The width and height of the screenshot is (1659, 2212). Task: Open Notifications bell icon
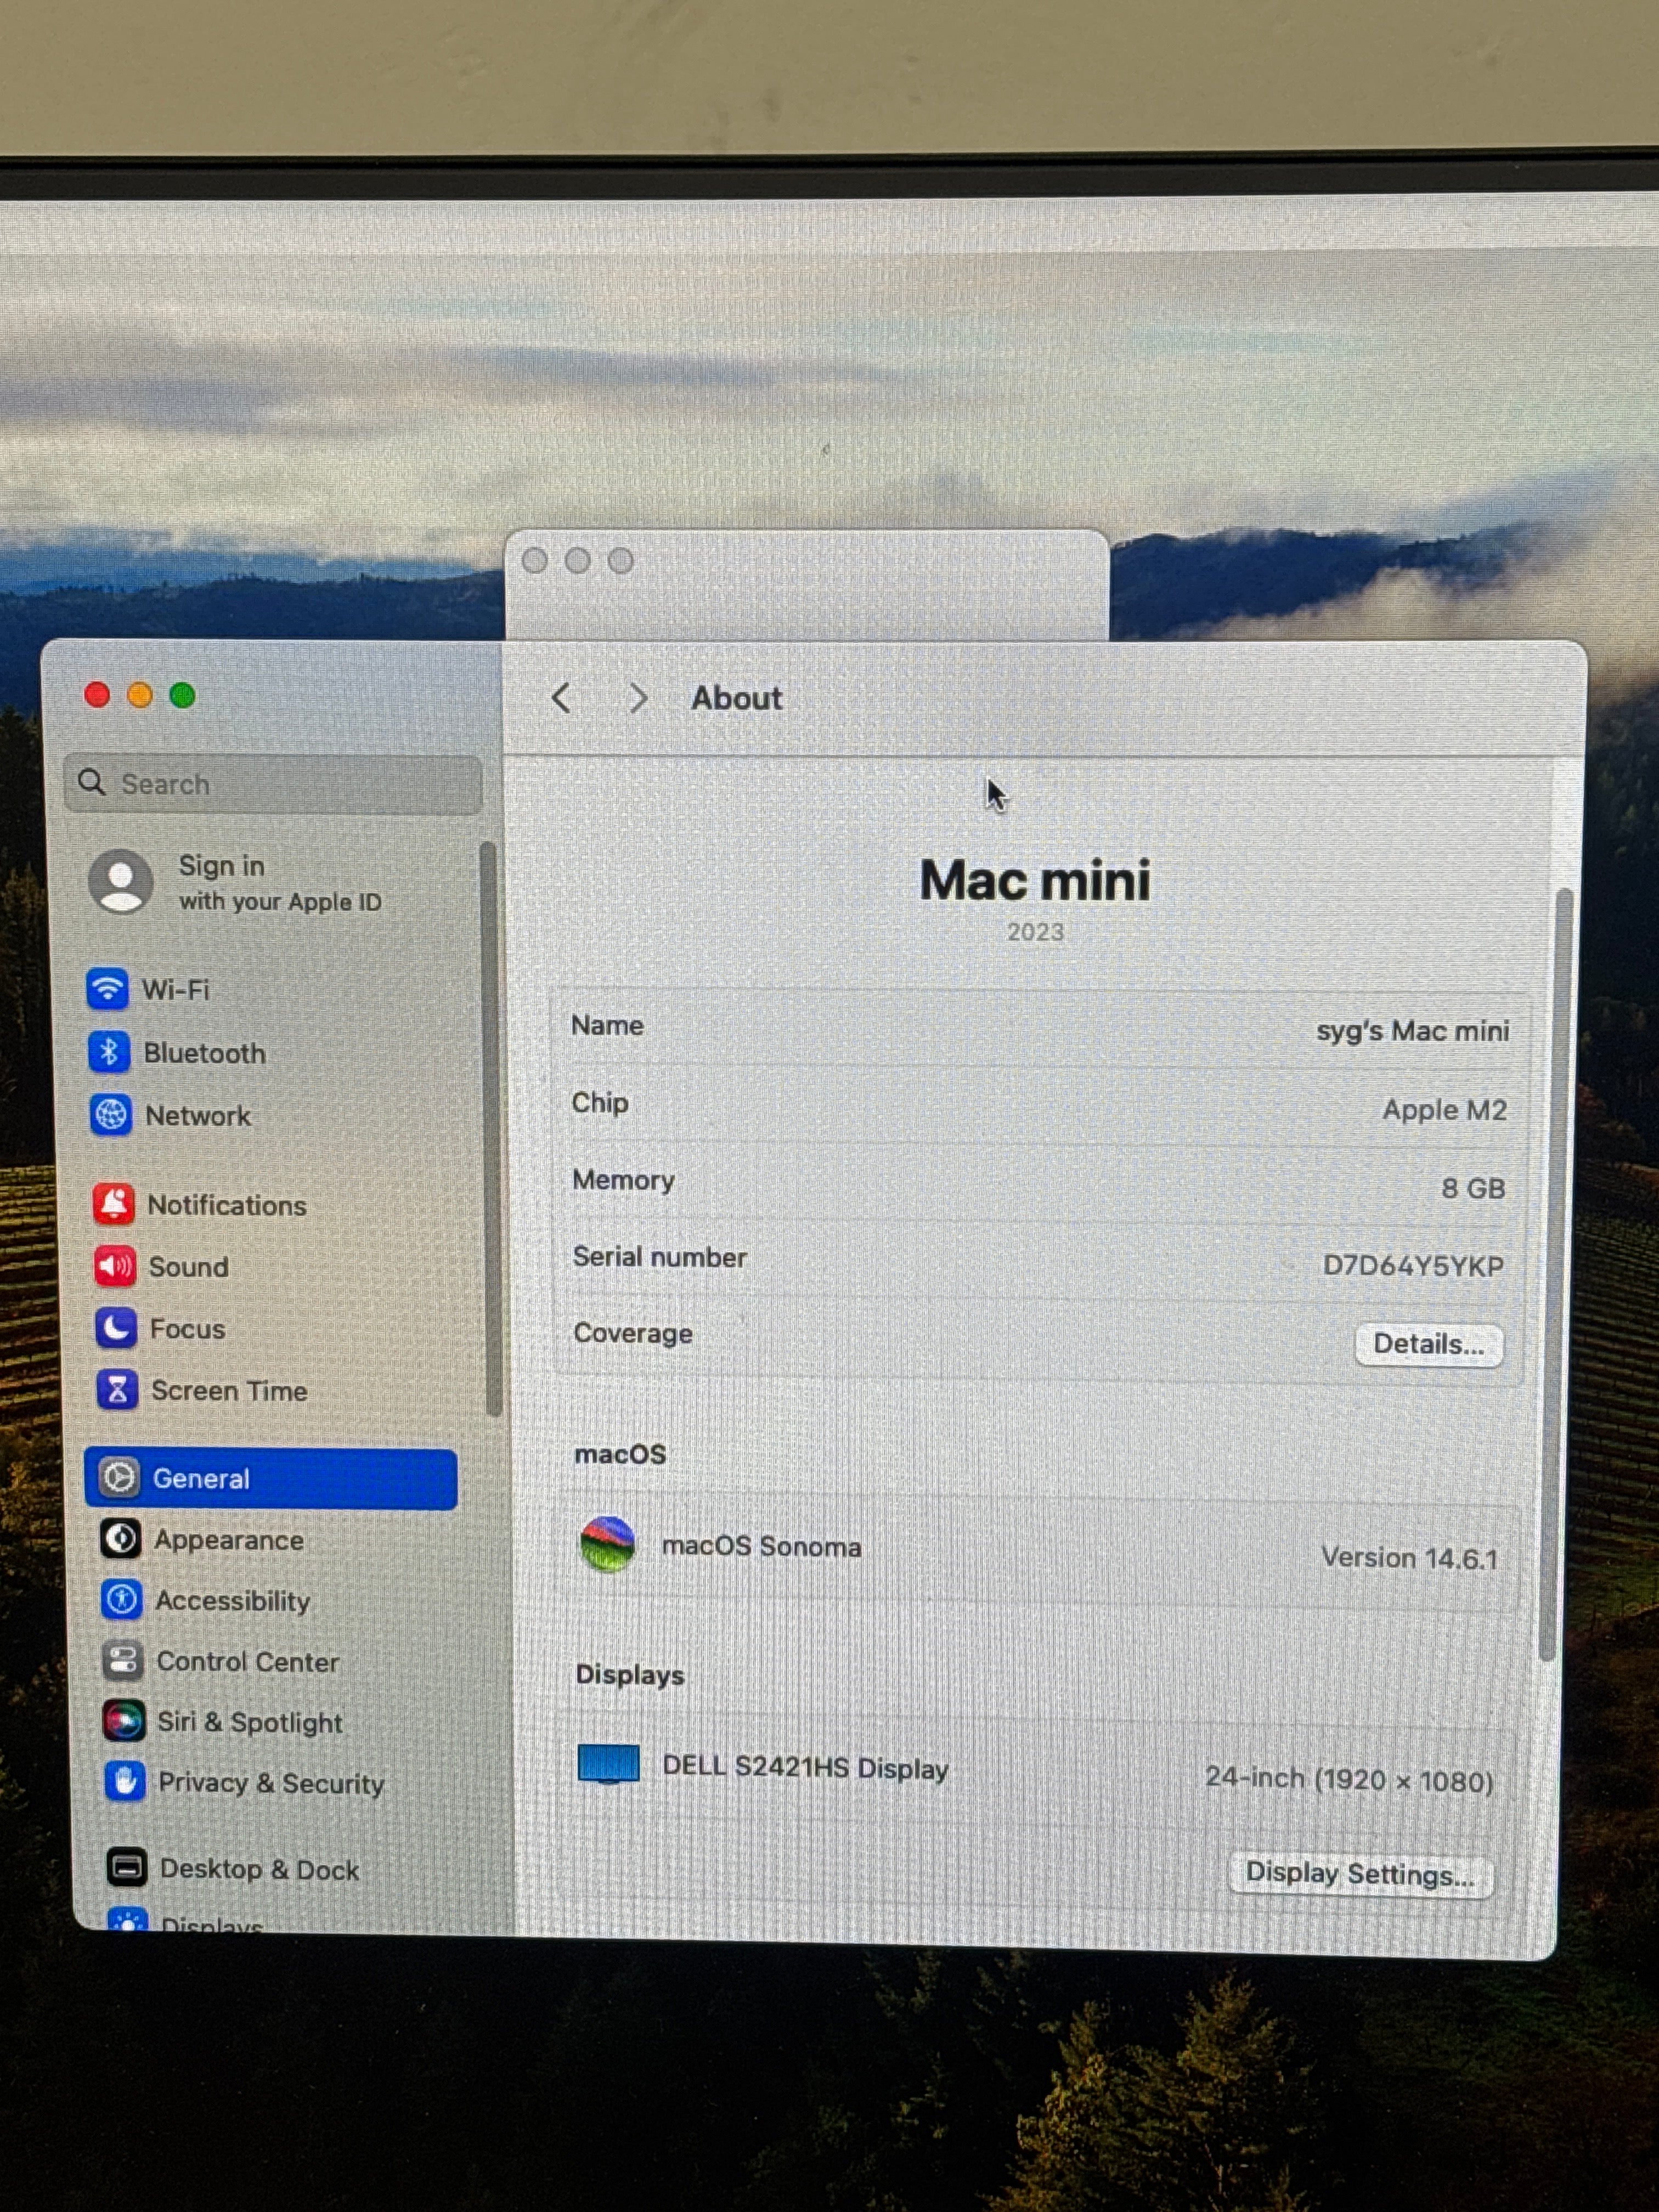(x=113, y=1204)
